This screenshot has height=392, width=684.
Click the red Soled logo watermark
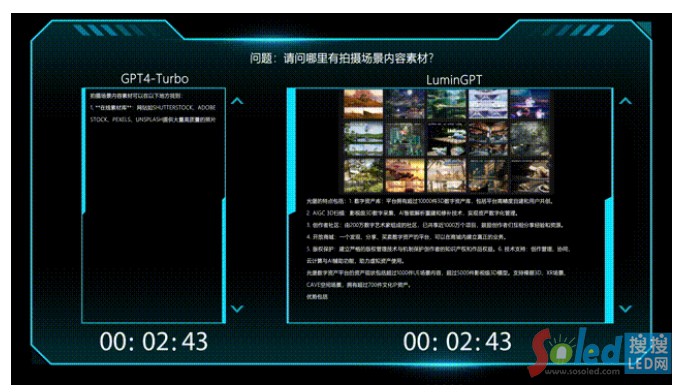tap(576, 351)
